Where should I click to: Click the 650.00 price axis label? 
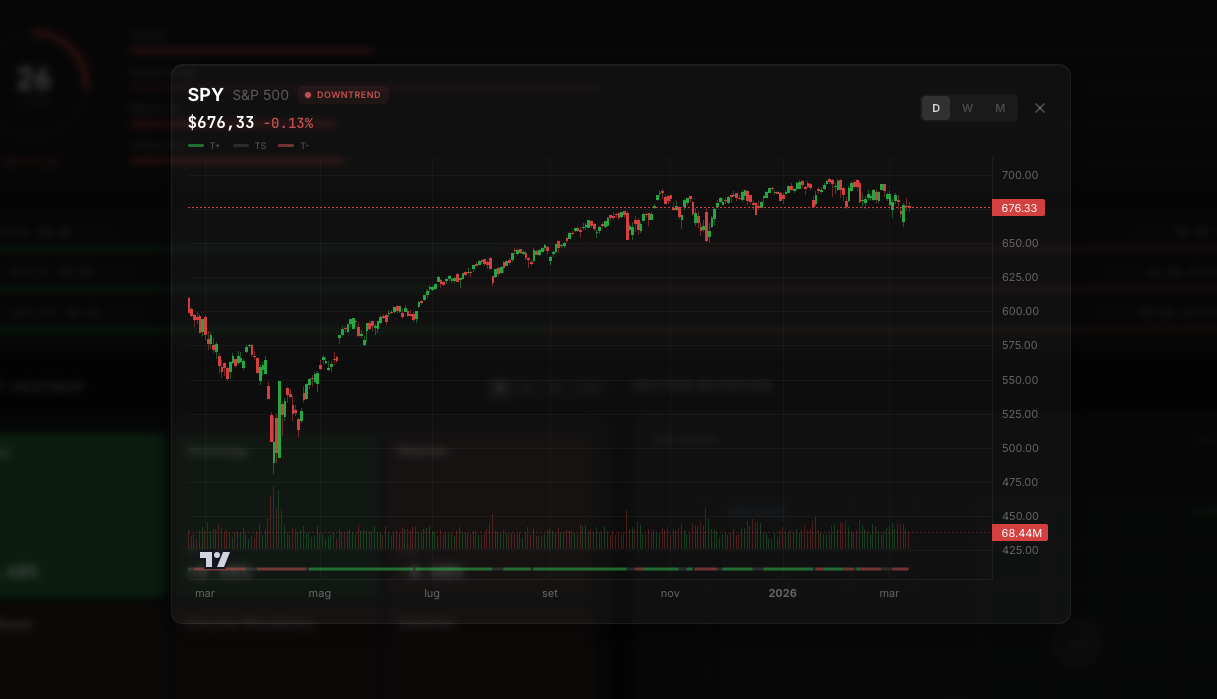pos(1020,243)
